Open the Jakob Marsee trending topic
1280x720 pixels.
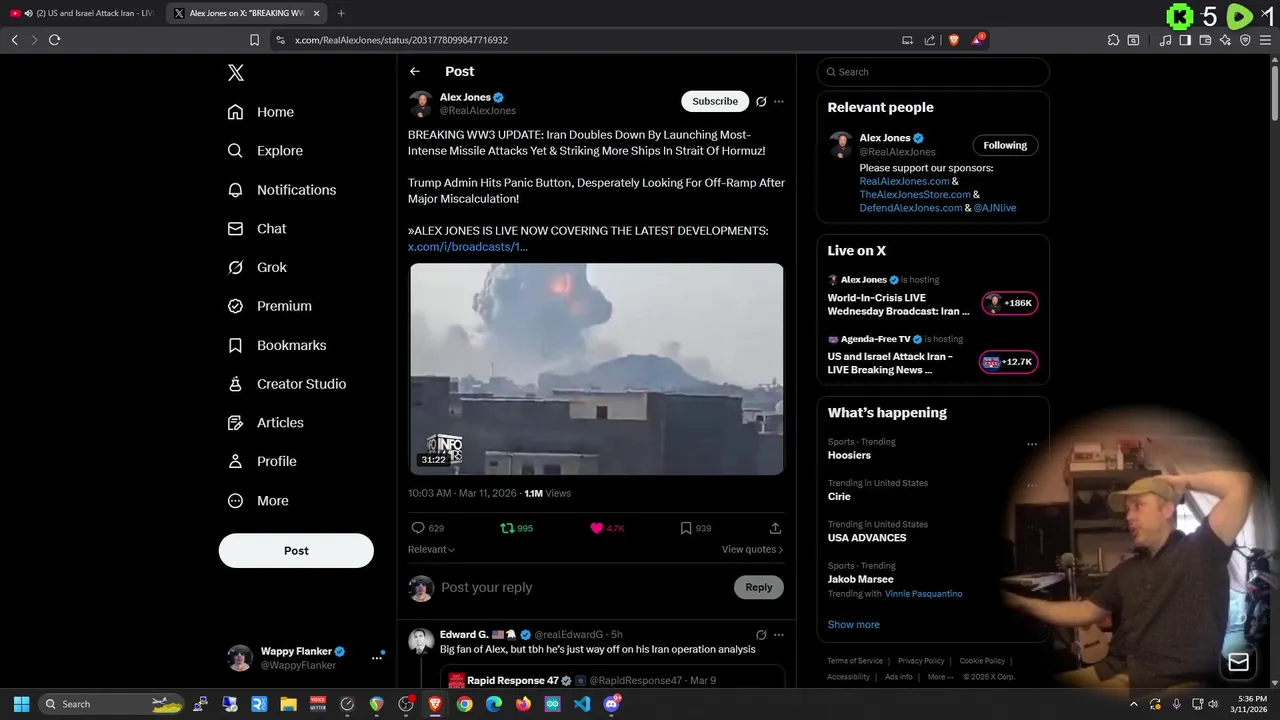[860, 579]
